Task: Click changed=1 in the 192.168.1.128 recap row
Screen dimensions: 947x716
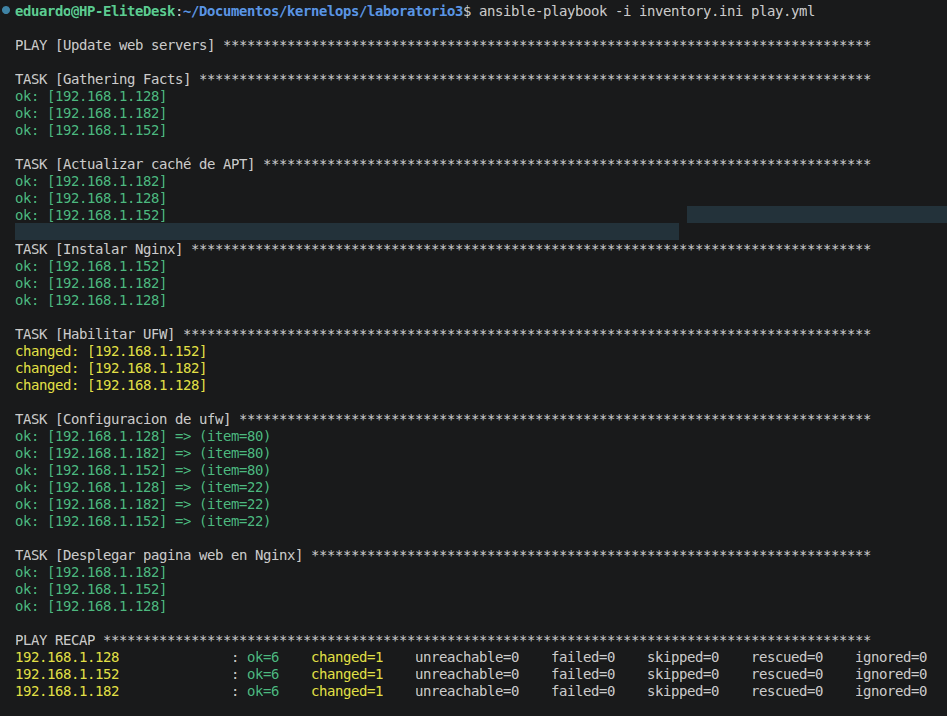Action: [x=347, y=657]
